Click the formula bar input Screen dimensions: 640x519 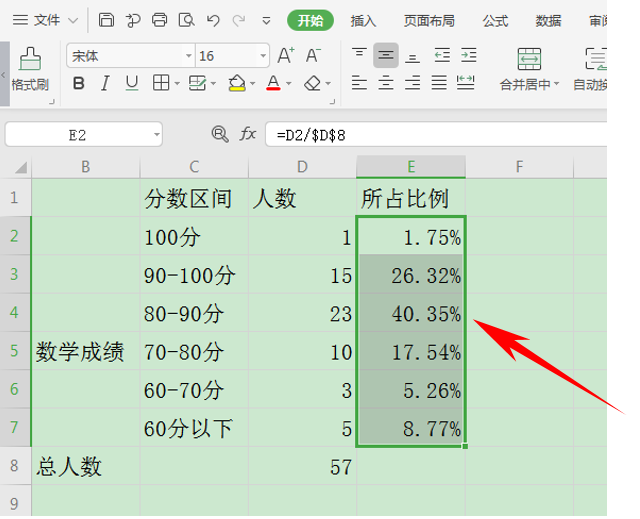[x=436, y=134]
